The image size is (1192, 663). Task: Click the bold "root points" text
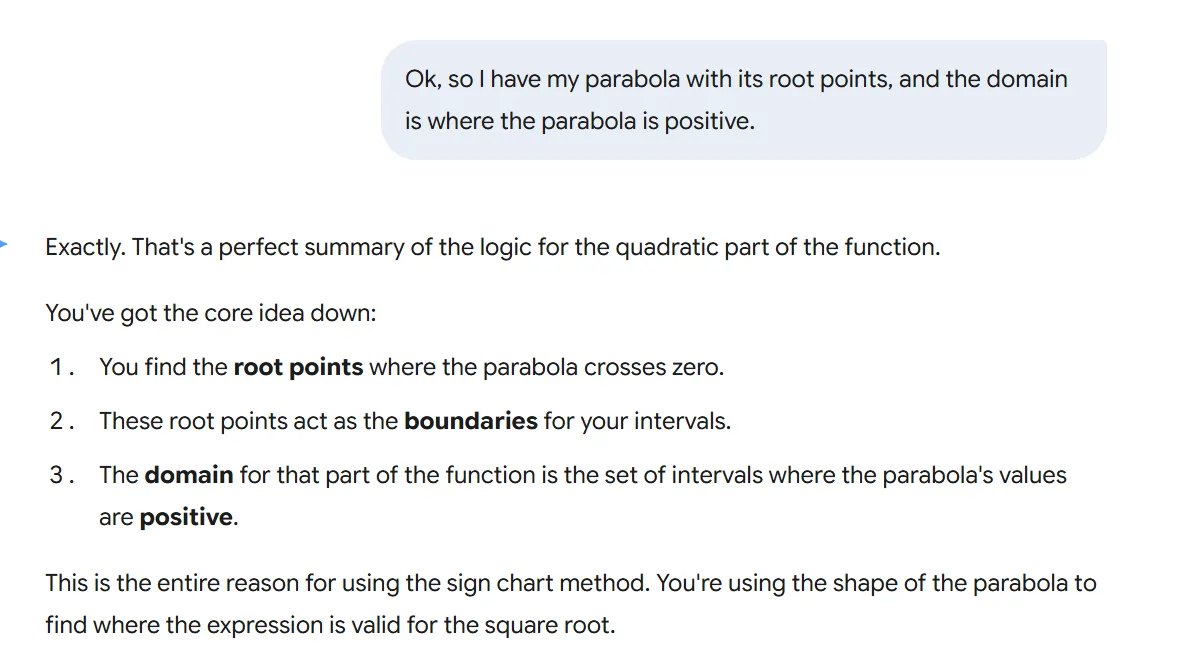click(x=298, y=367)
